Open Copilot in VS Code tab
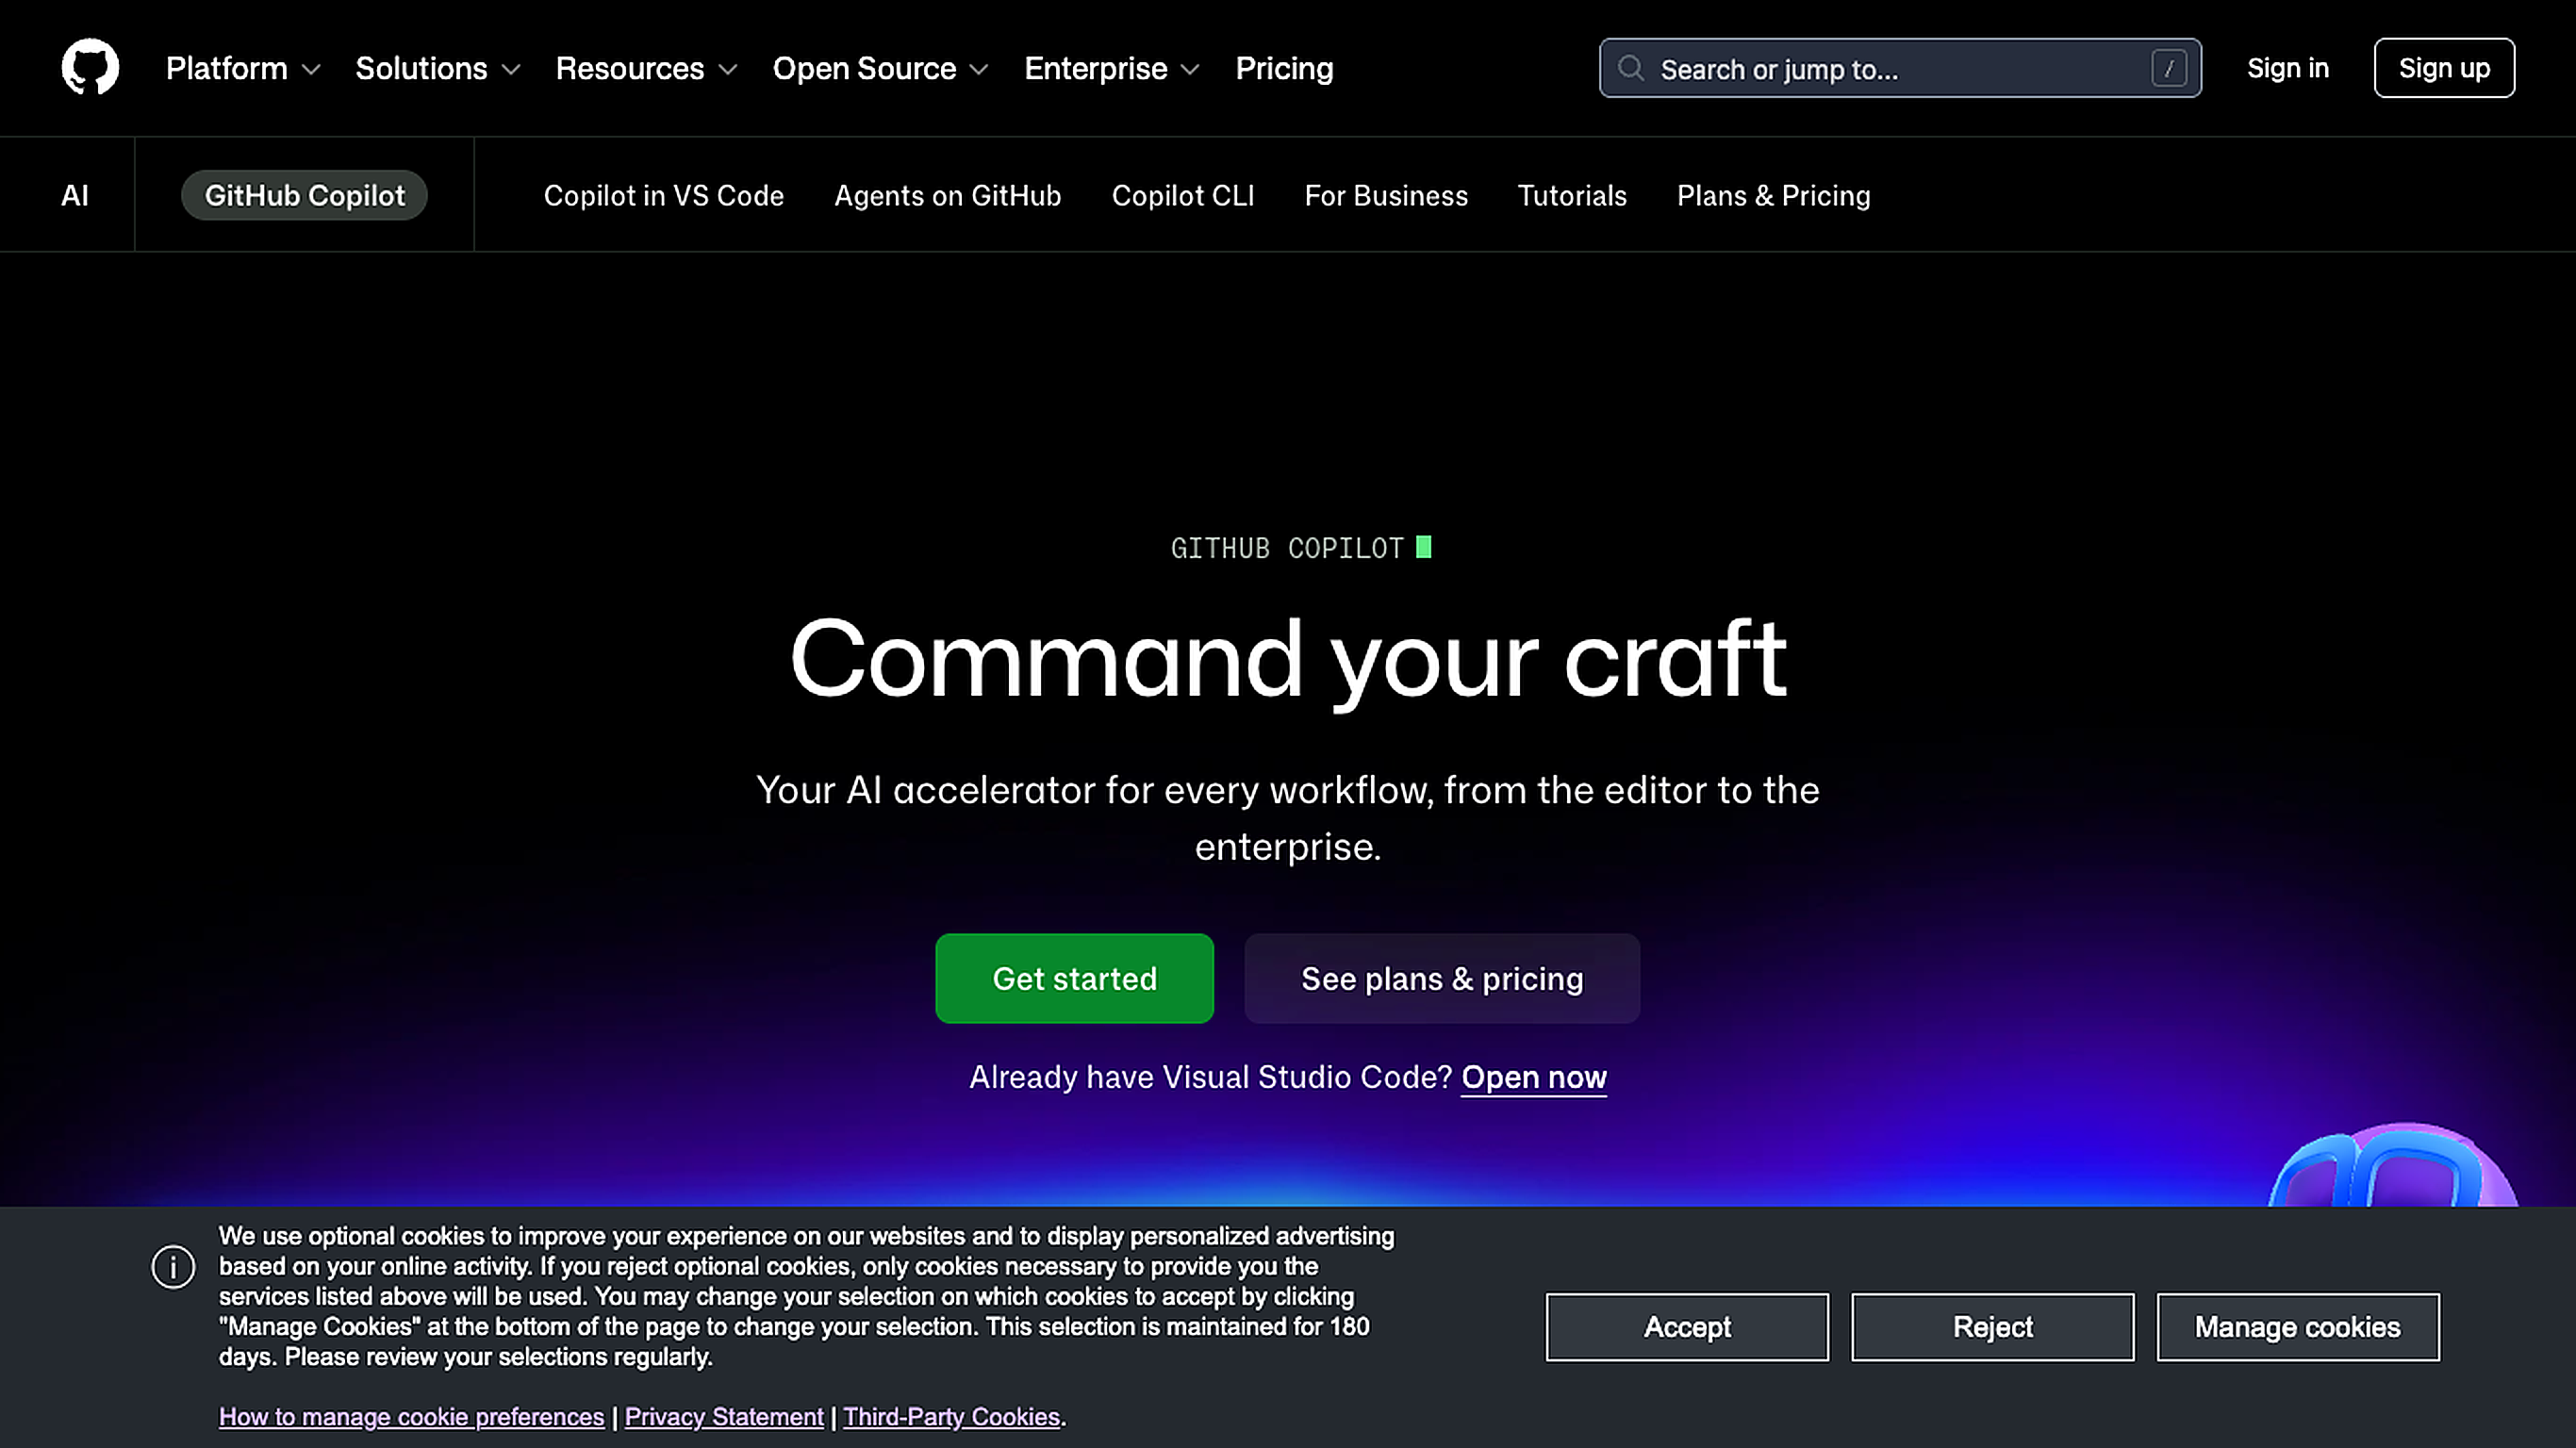Viewport: 2576px width, 1448px height. (664, 195)
